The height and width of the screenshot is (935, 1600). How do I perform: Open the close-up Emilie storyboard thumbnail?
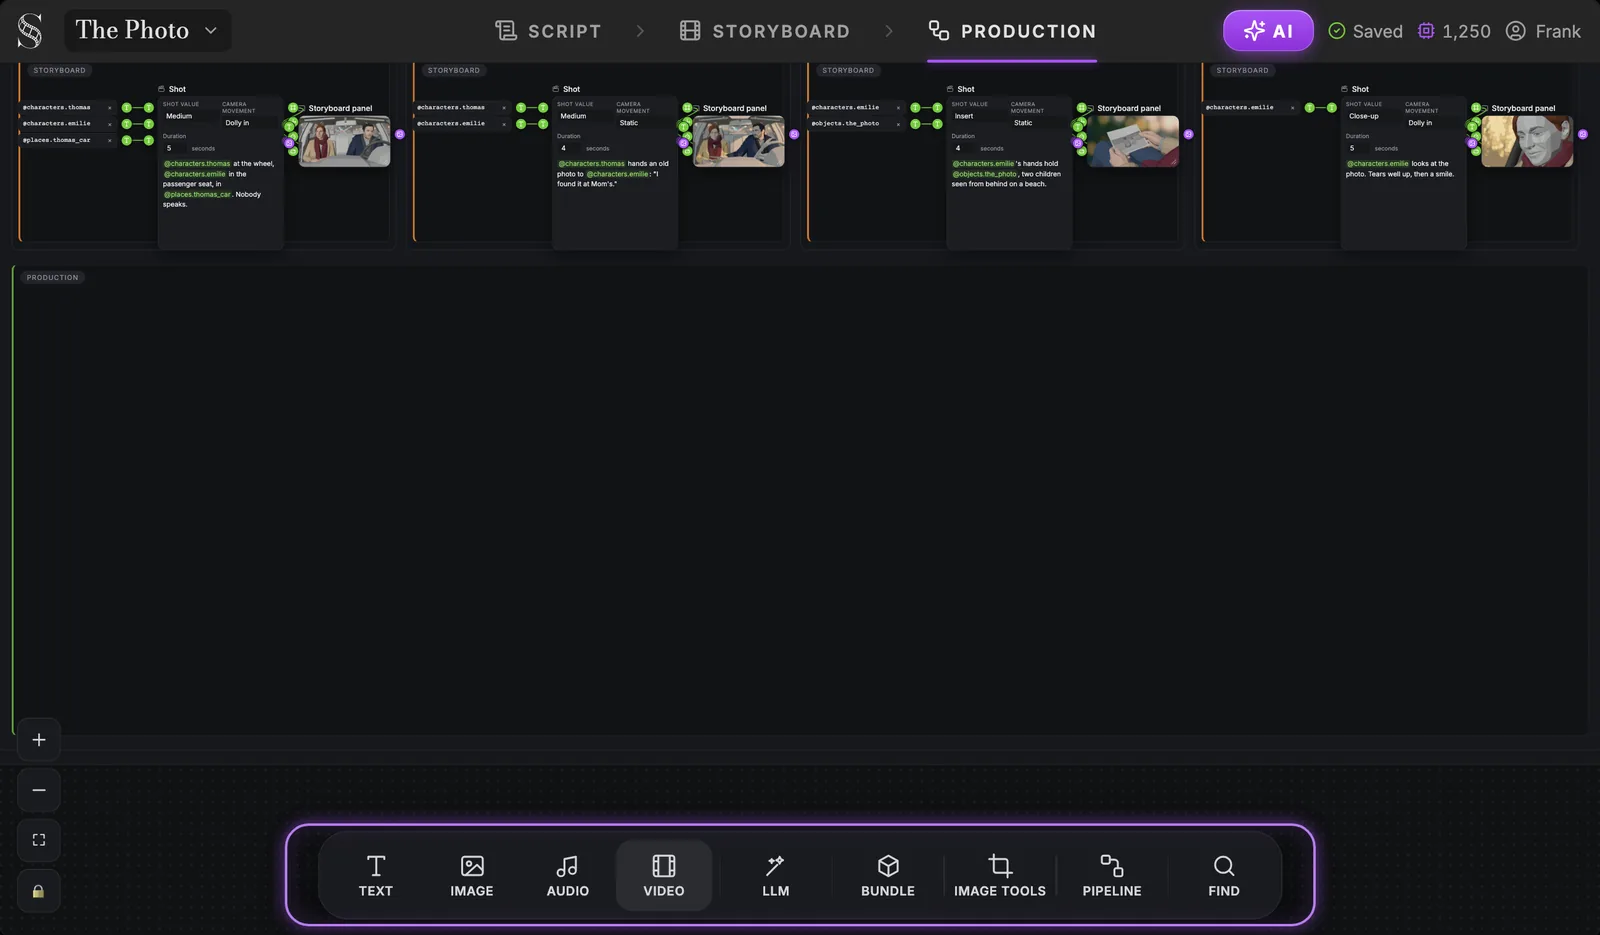[1527, 141]
